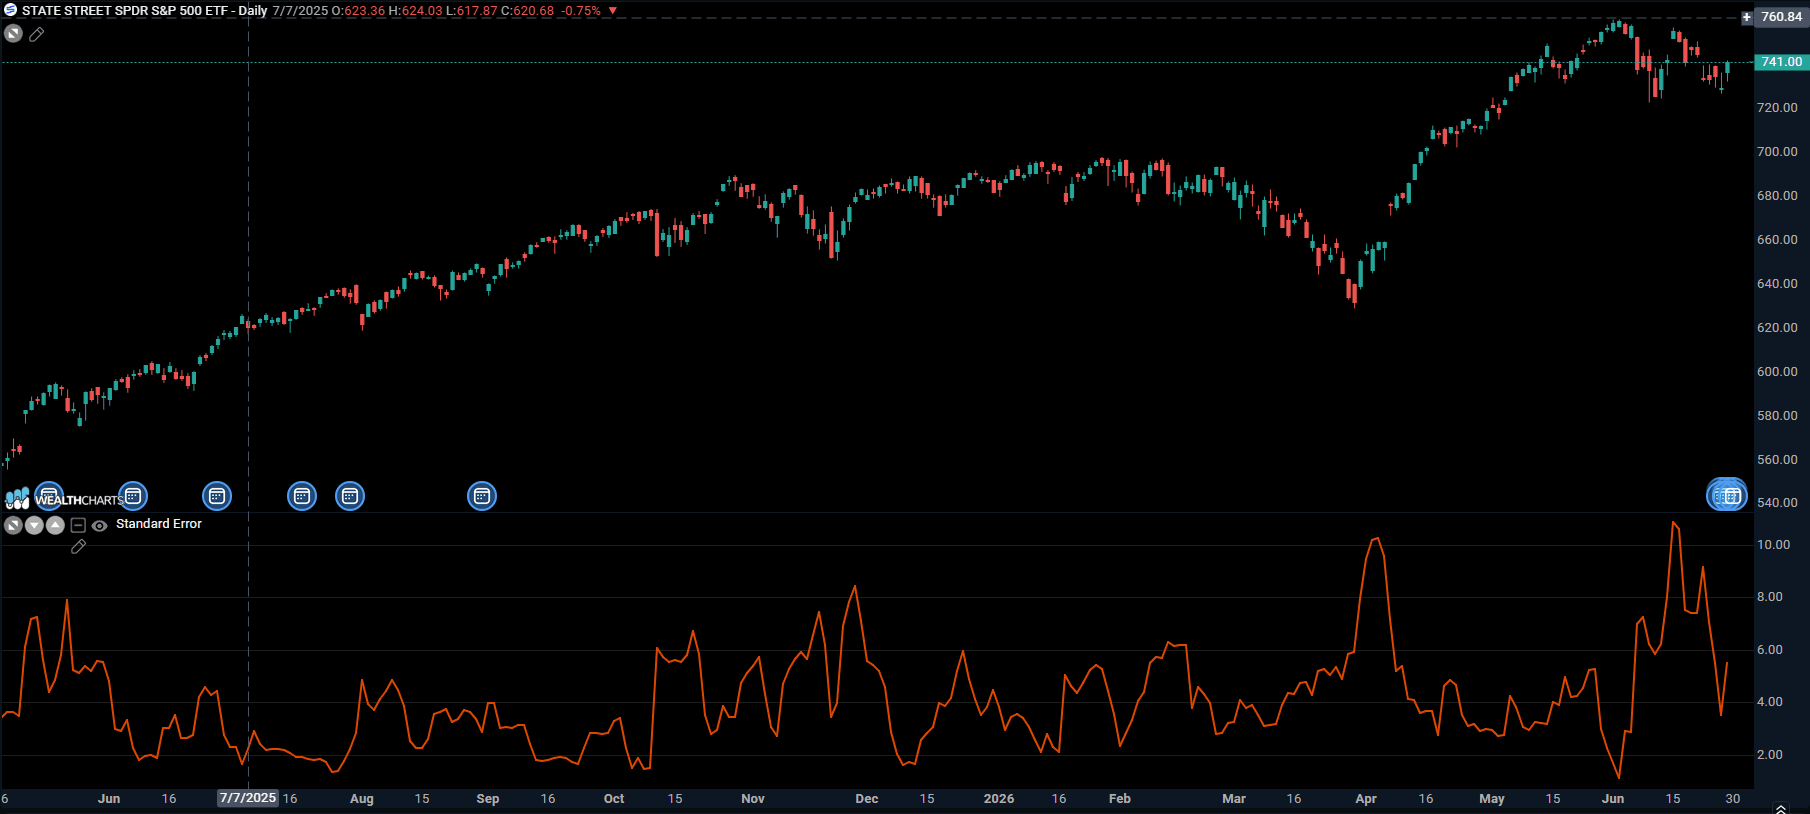The height and width of the screenshot is (814, 1810).
Task: Click the 2.00 indicator axis label
Action: (1770, 755)
